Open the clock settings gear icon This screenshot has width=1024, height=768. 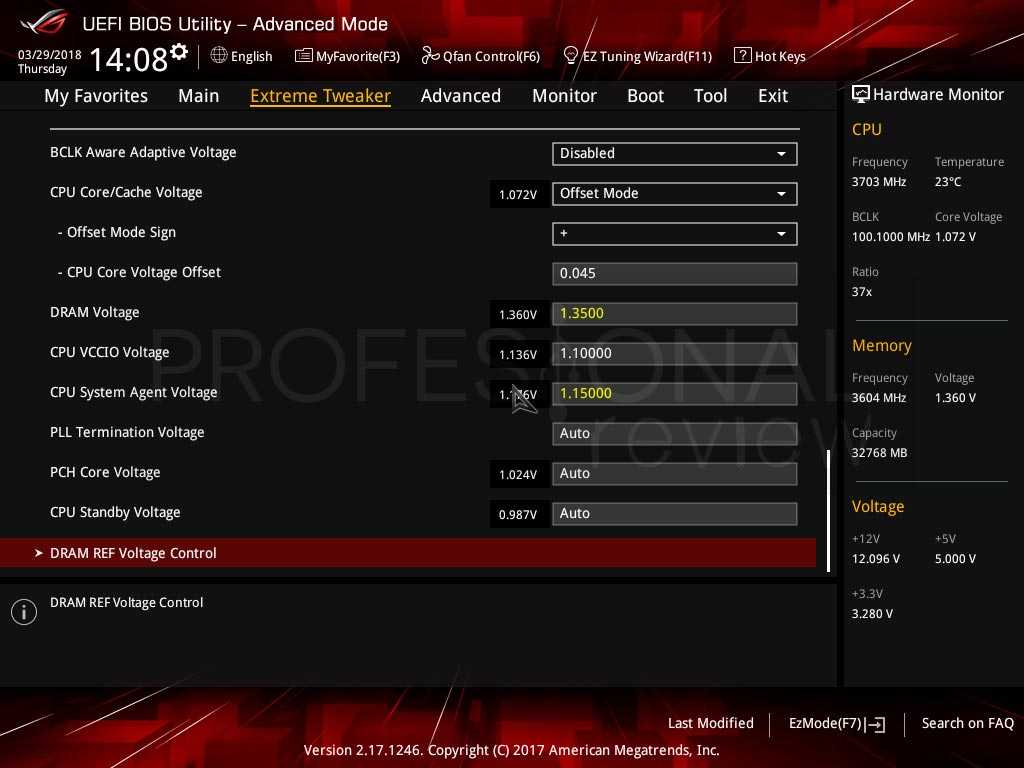tap(179, 52)
